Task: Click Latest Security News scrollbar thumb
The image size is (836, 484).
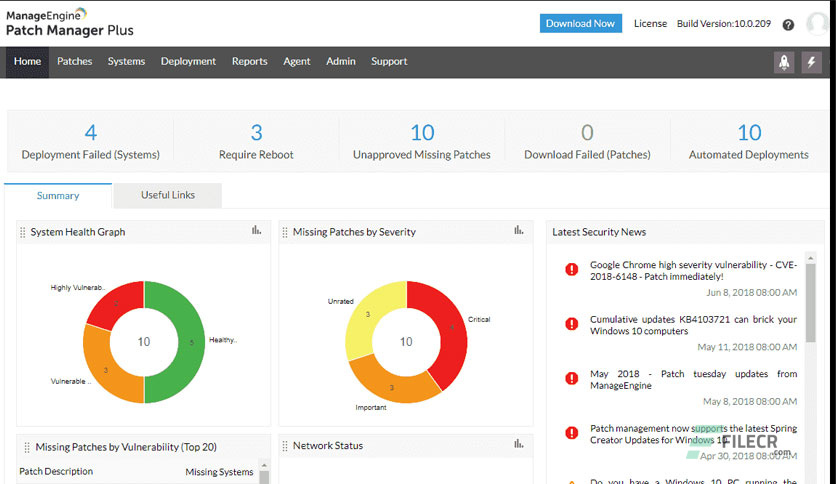Action: click(x=810, y=302)
